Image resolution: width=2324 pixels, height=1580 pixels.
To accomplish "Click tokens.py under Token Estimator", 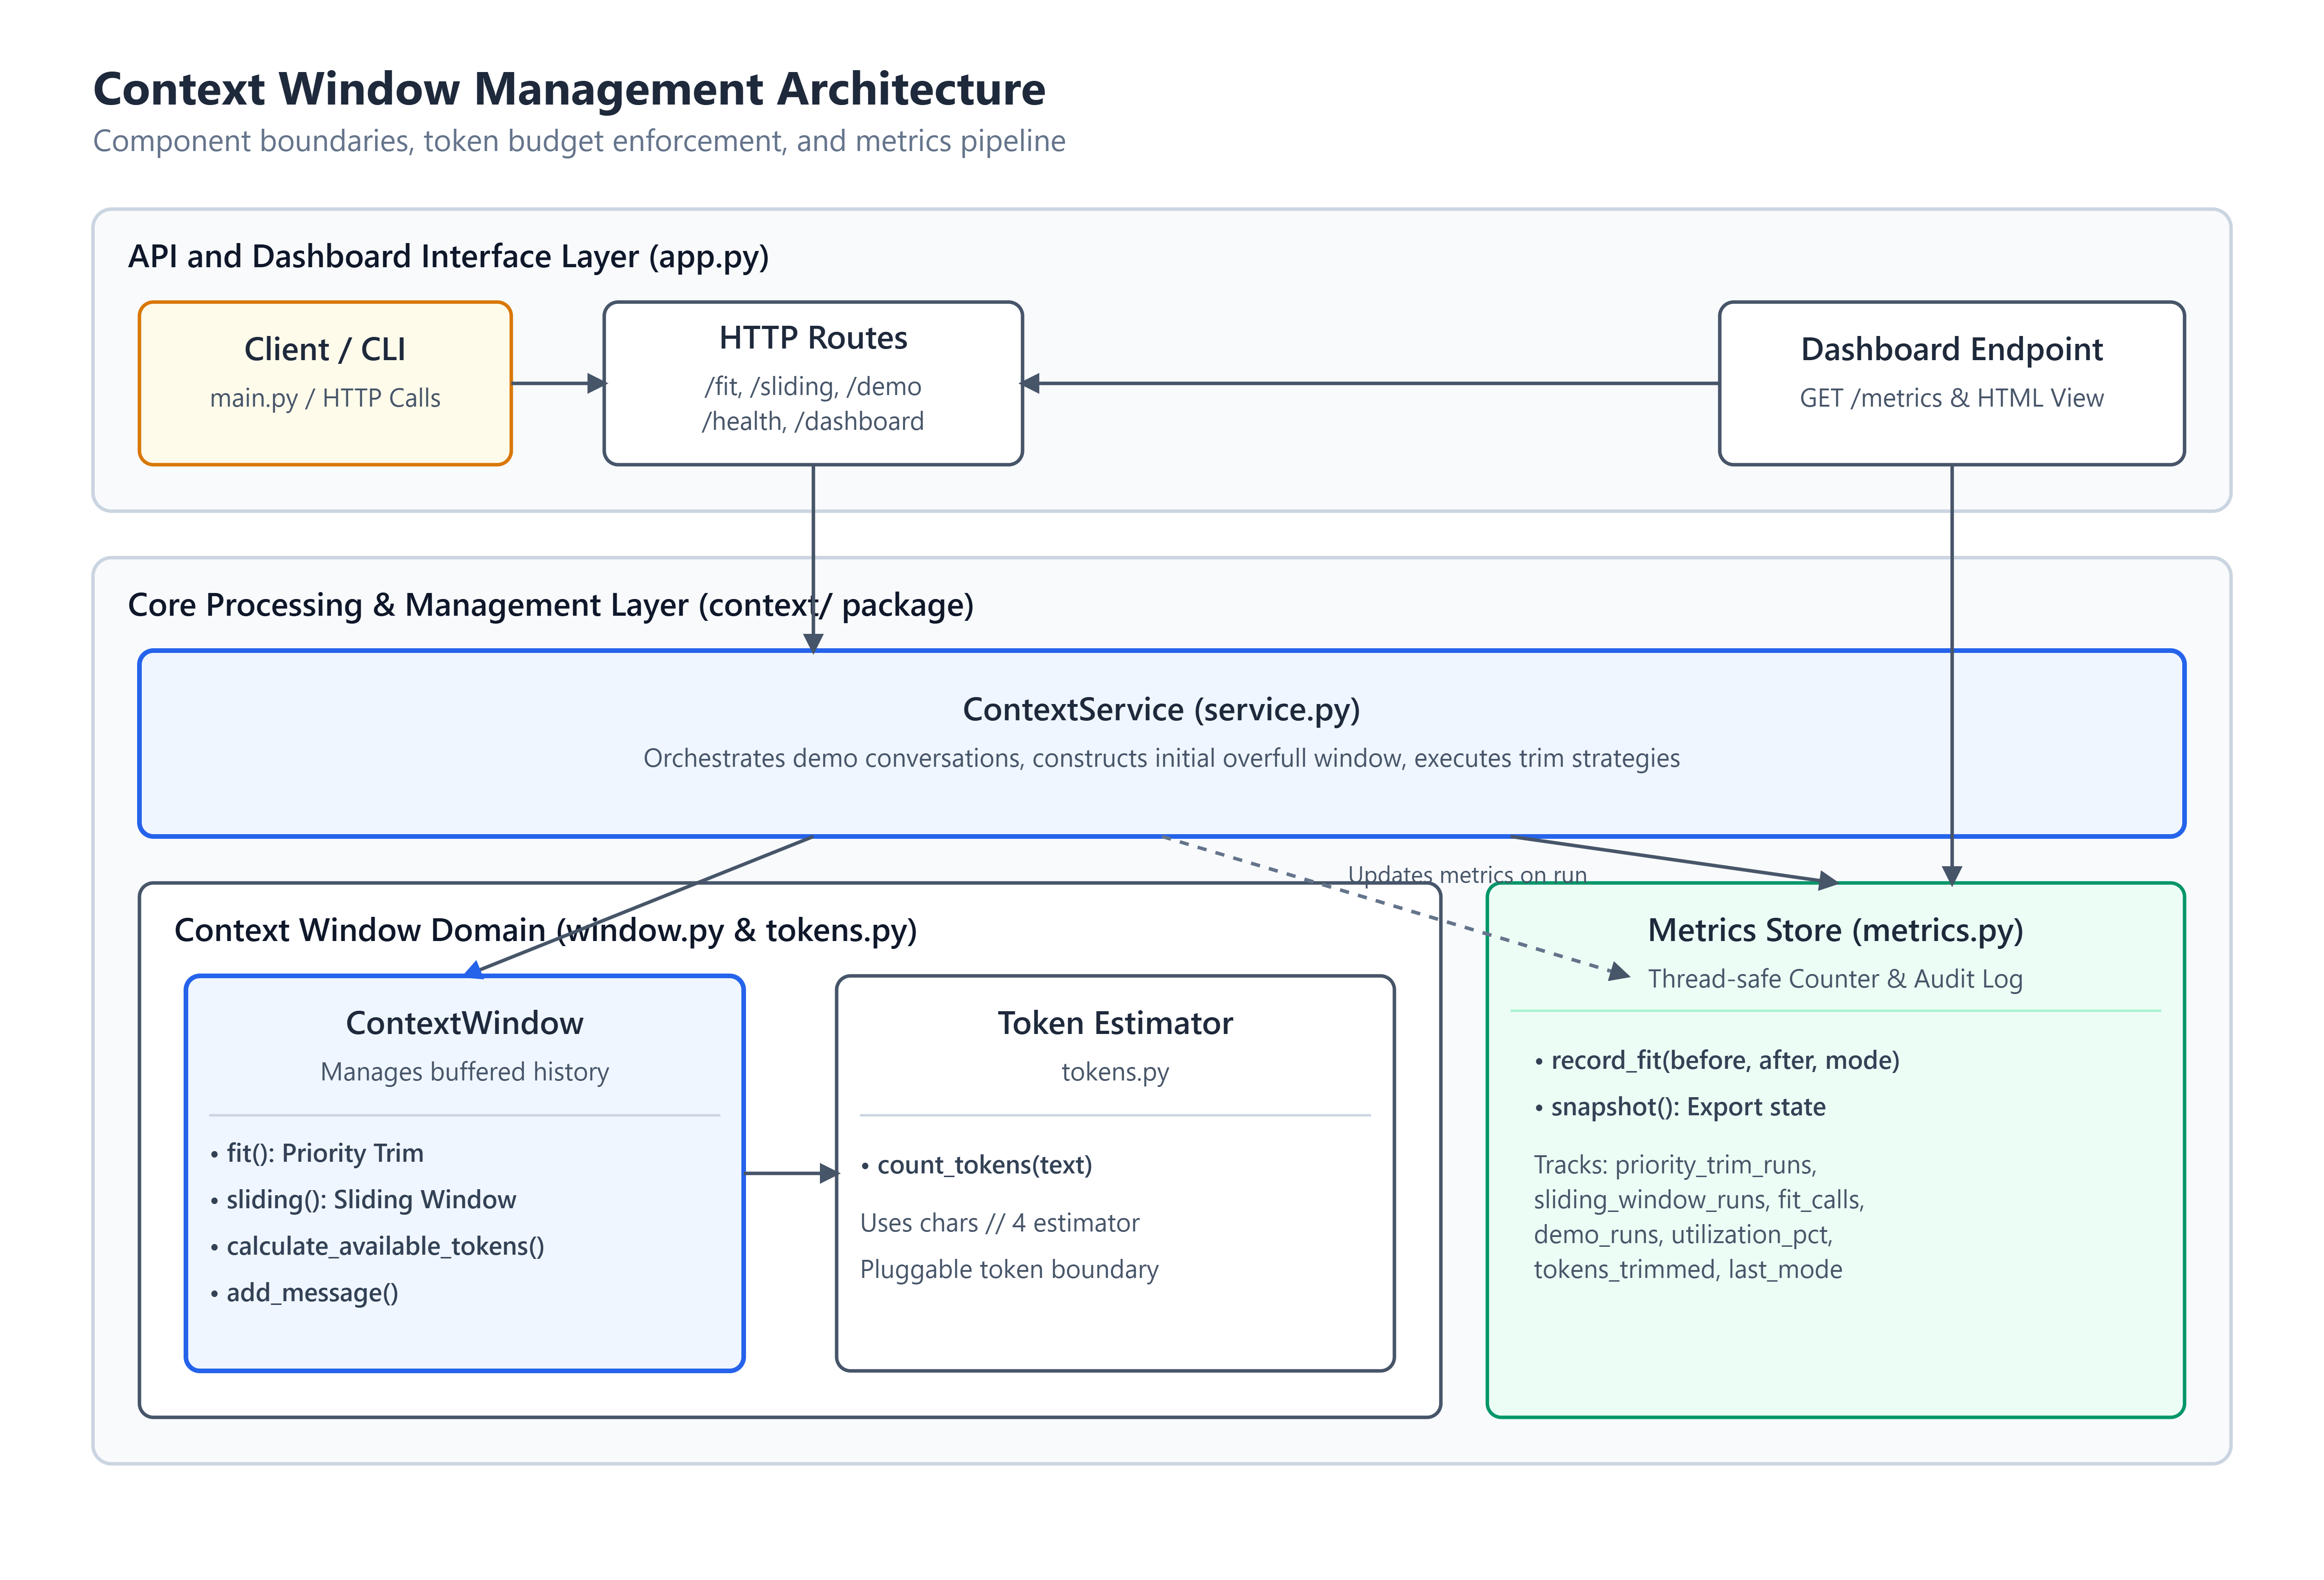I will click(x=1115, y=1072).
